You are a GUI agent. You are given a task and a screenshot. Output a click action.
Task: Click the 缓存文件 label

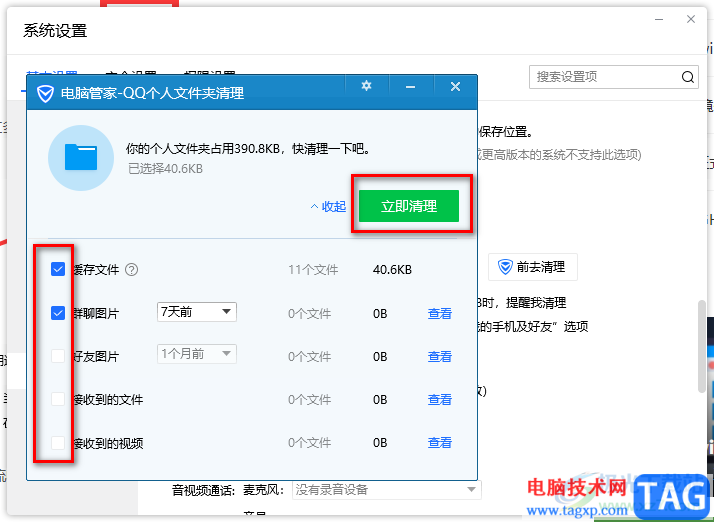point(96,270)
